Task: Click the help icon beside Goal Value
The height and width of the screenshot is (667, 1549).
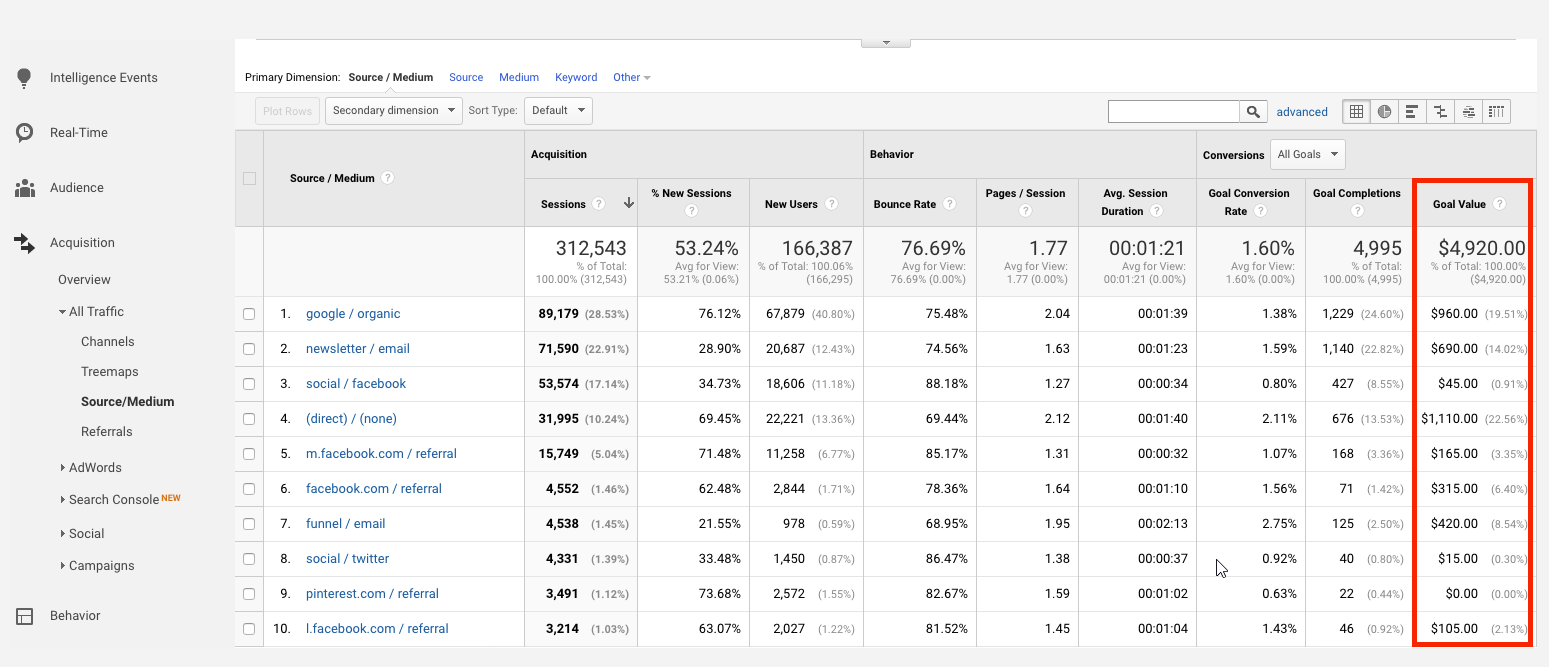Action: pos(1499,204)
